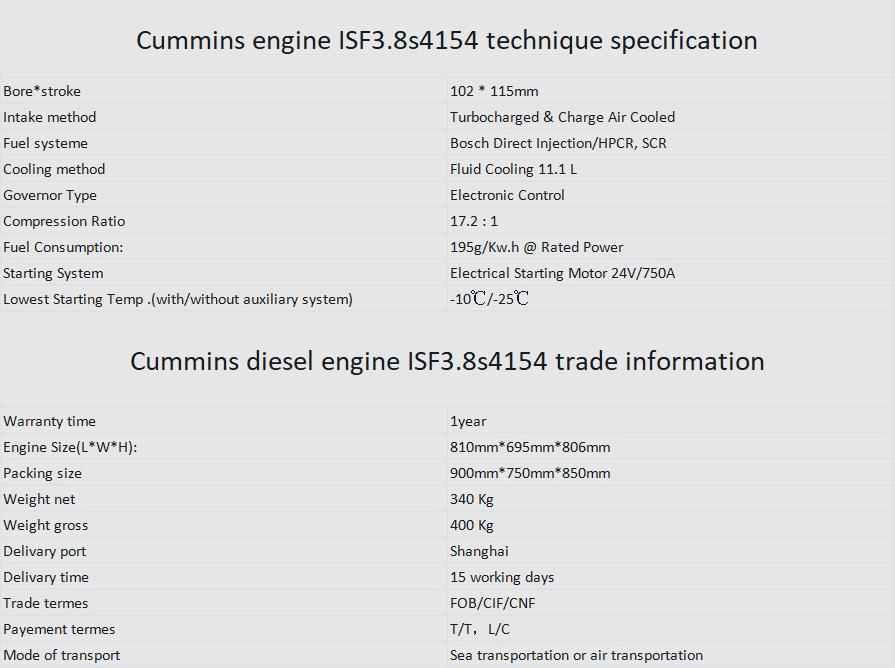895x668 pixels.
Task: Click the 'FOB/CIF/CNF' value
Action: [493, 603]
